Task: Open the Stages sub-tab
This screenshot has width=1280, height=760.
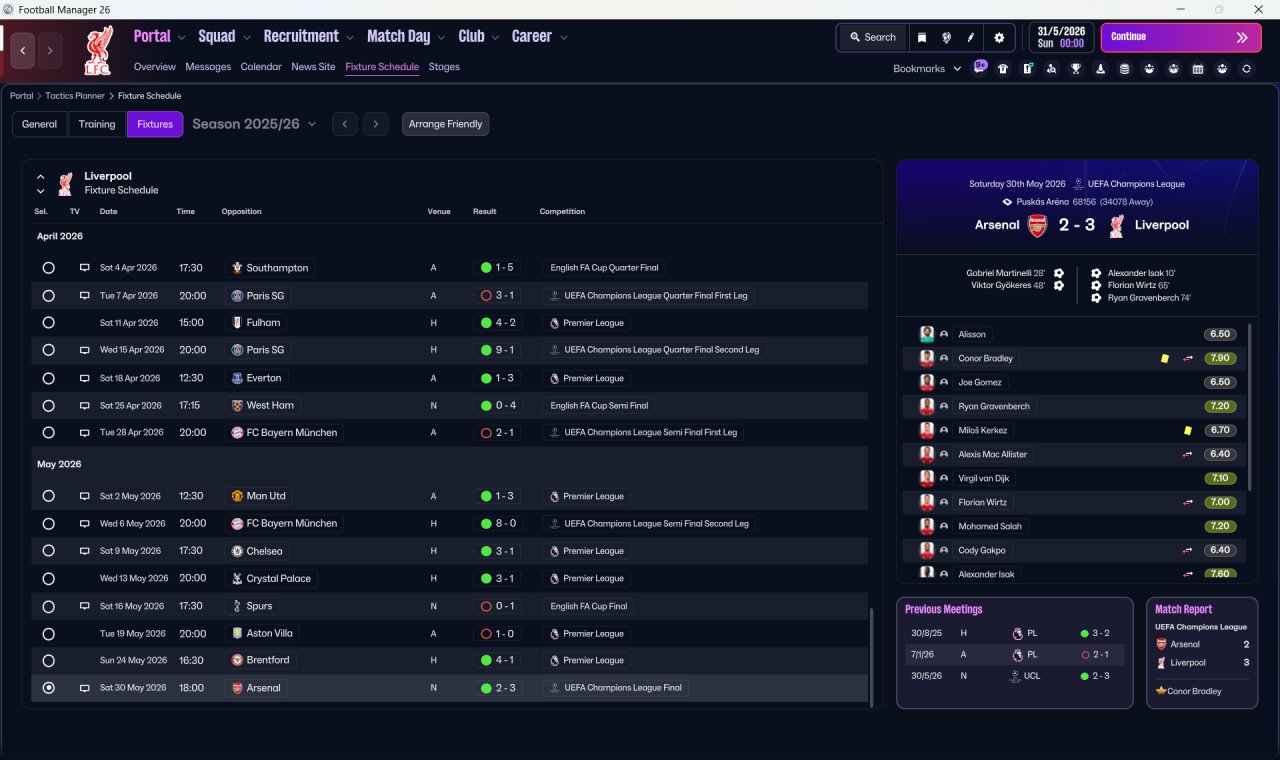Action: click(444, 67)
